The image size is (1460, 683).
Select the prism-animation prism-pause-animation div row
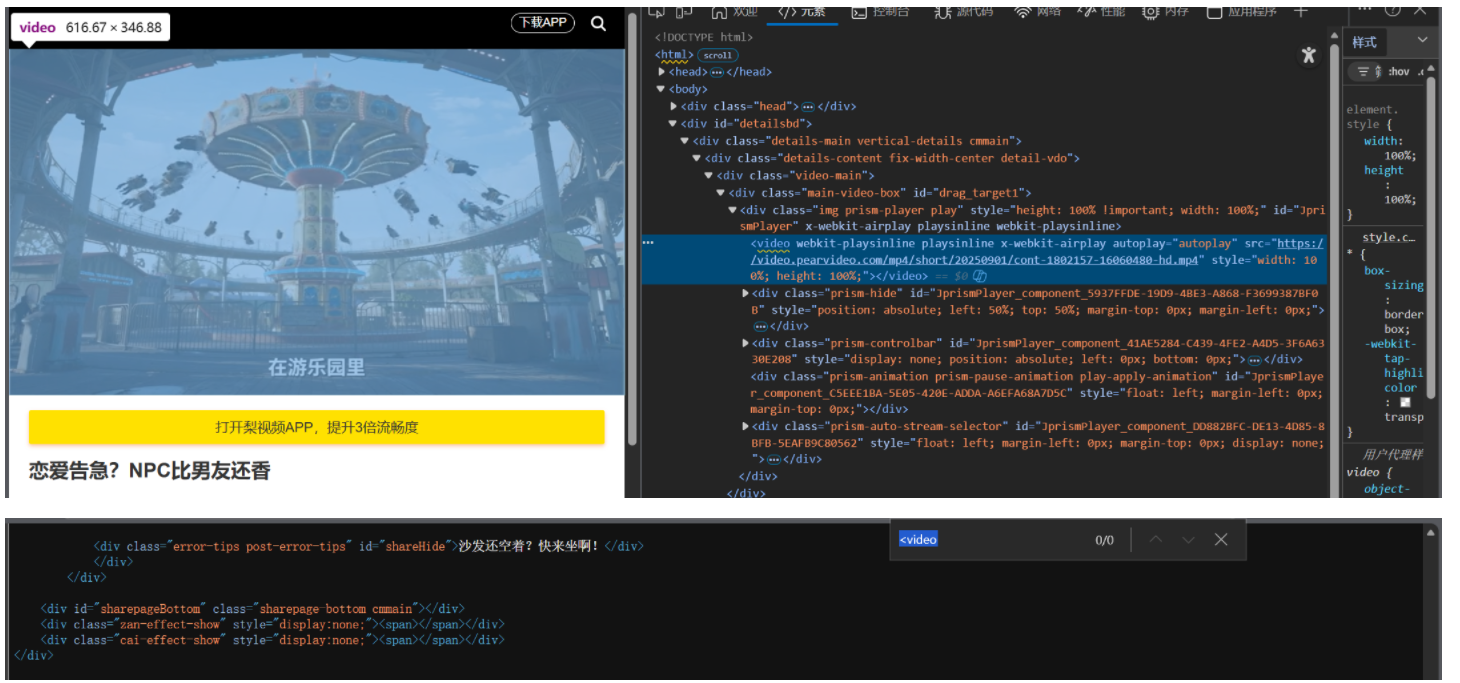pos(1037,393)
